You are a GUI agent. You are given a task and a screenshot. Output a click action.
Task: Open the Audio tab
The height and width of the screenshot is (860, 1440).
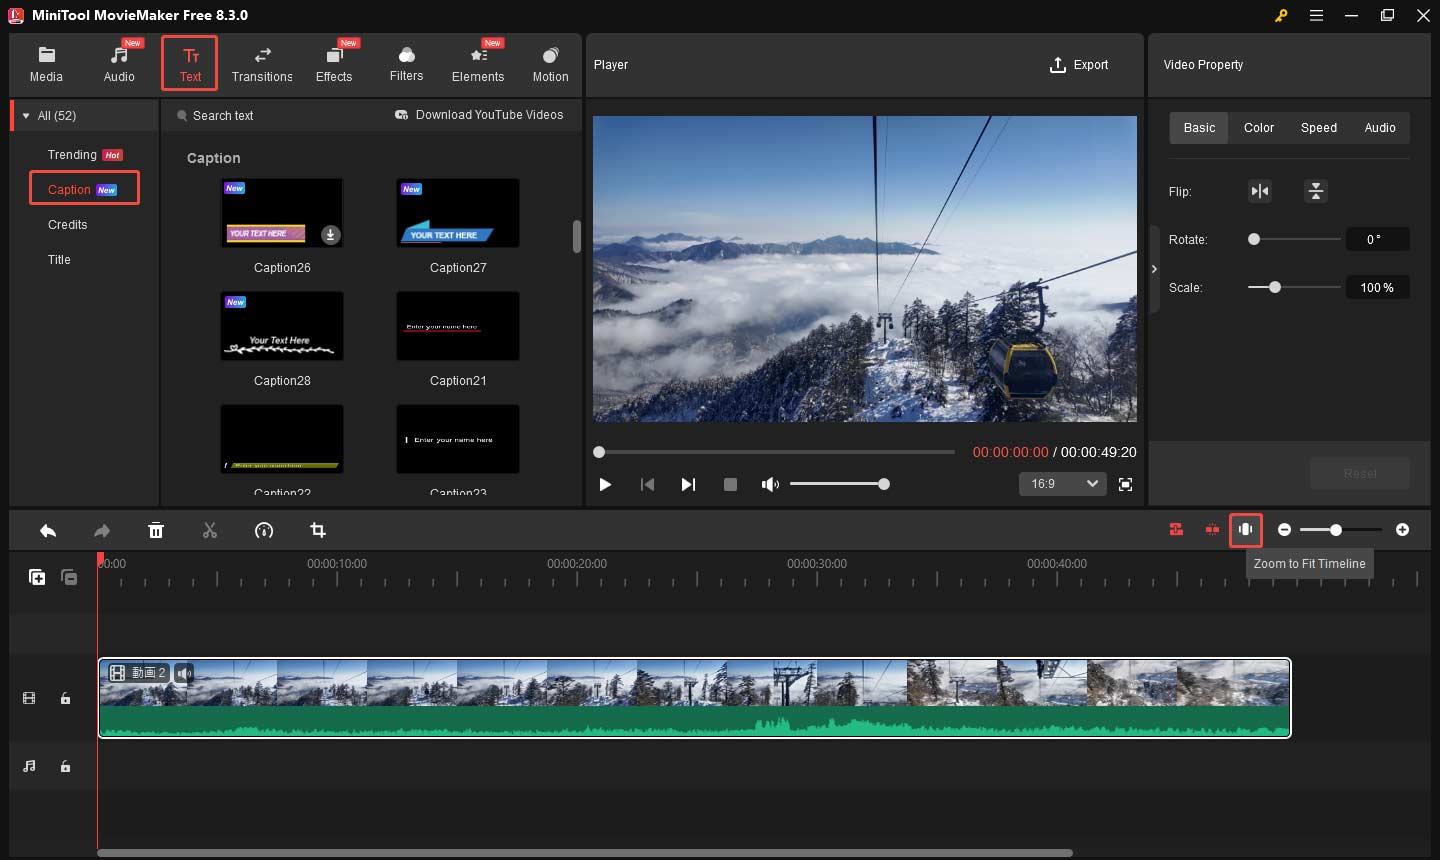click(x=119, y=64)
